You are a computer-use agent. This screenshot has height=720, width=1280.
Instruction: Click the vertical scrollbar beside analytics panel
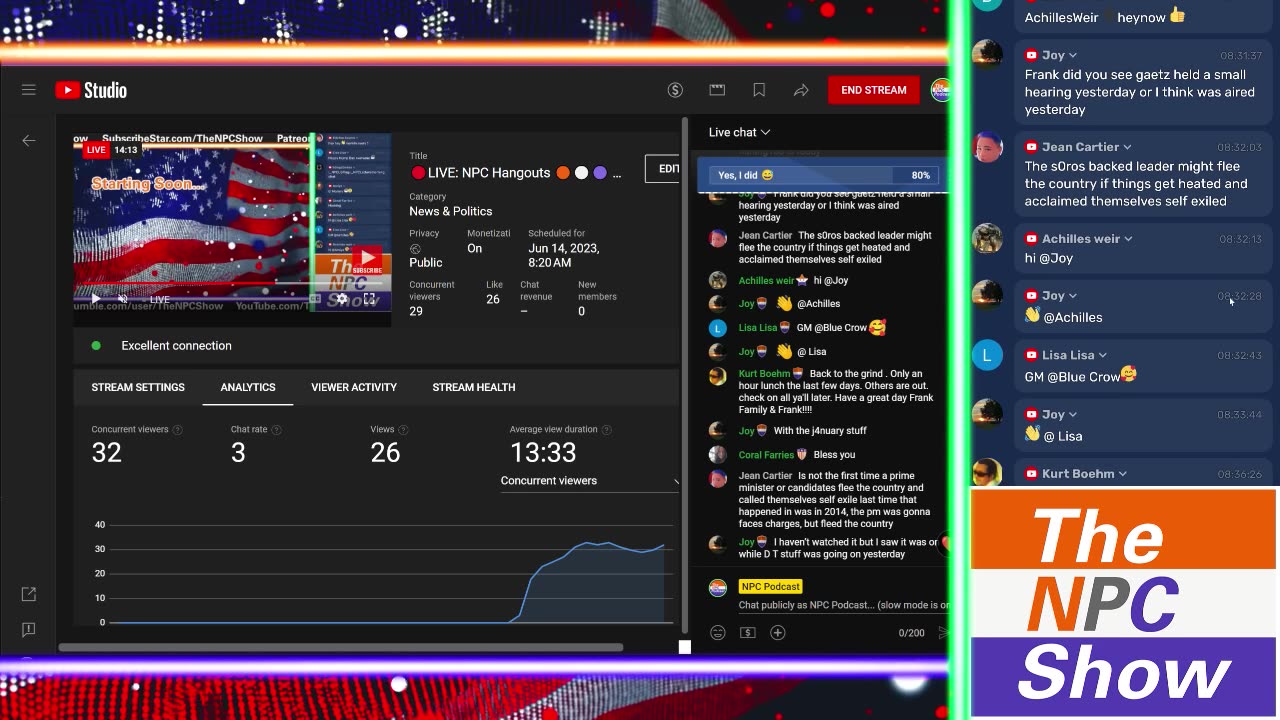pyautogui.click(x=684, y=375)
